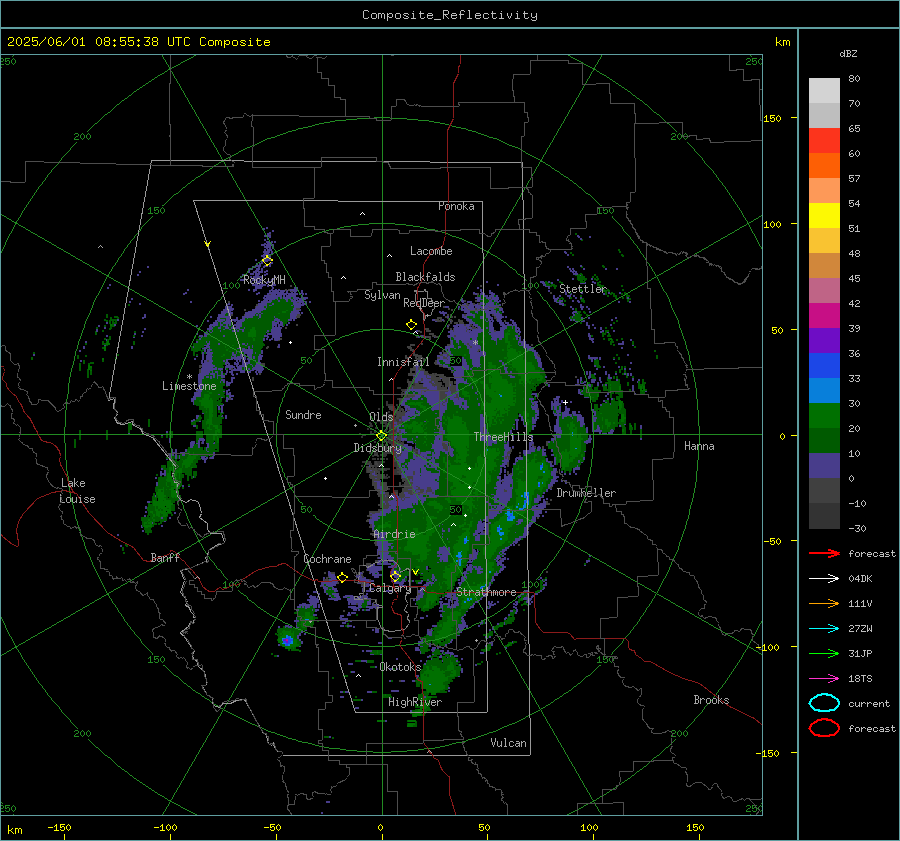This screenshot has width=900, height=841.
Task: Click the Hanna town label
Action: coord(699,446)
